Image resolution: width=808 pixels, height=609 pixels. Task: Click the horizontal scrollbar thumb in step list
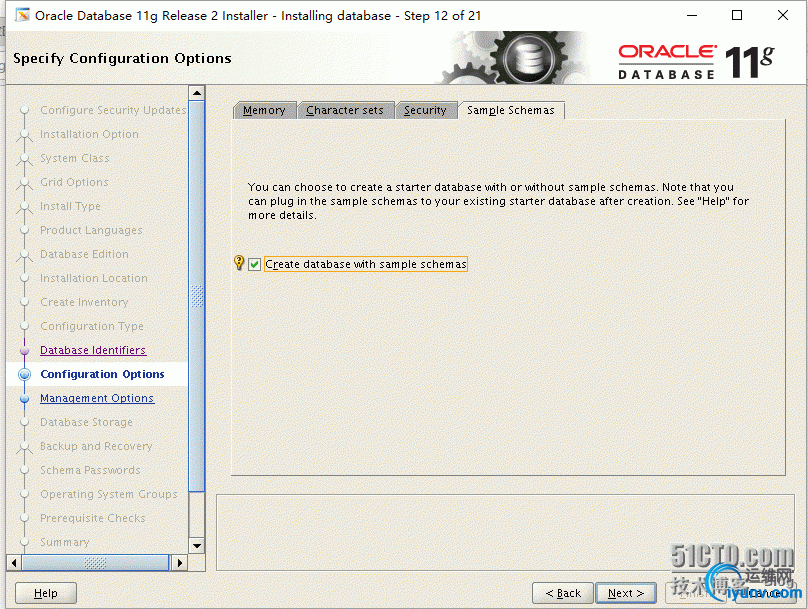pos(95,563)
